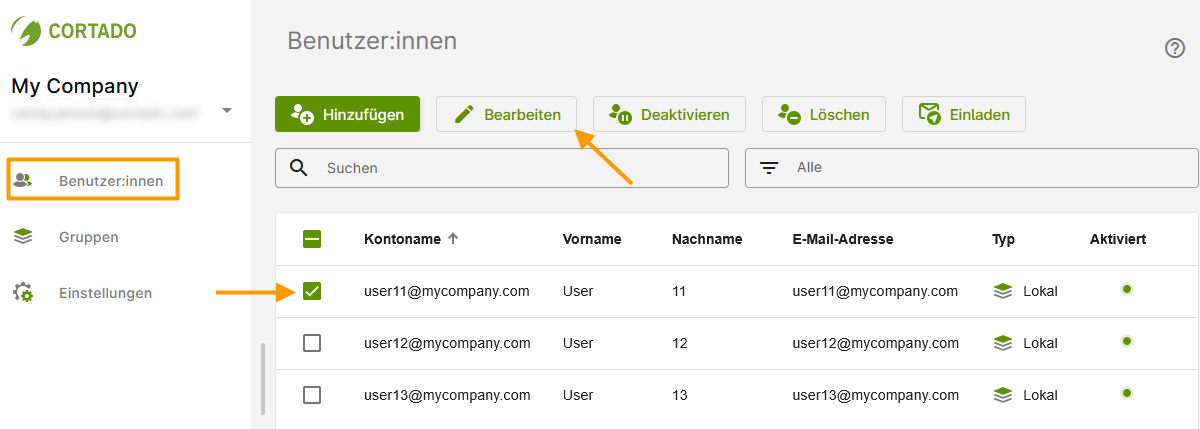Click the email address cell of user12
1200x429 pixels.
pos(875,343)
